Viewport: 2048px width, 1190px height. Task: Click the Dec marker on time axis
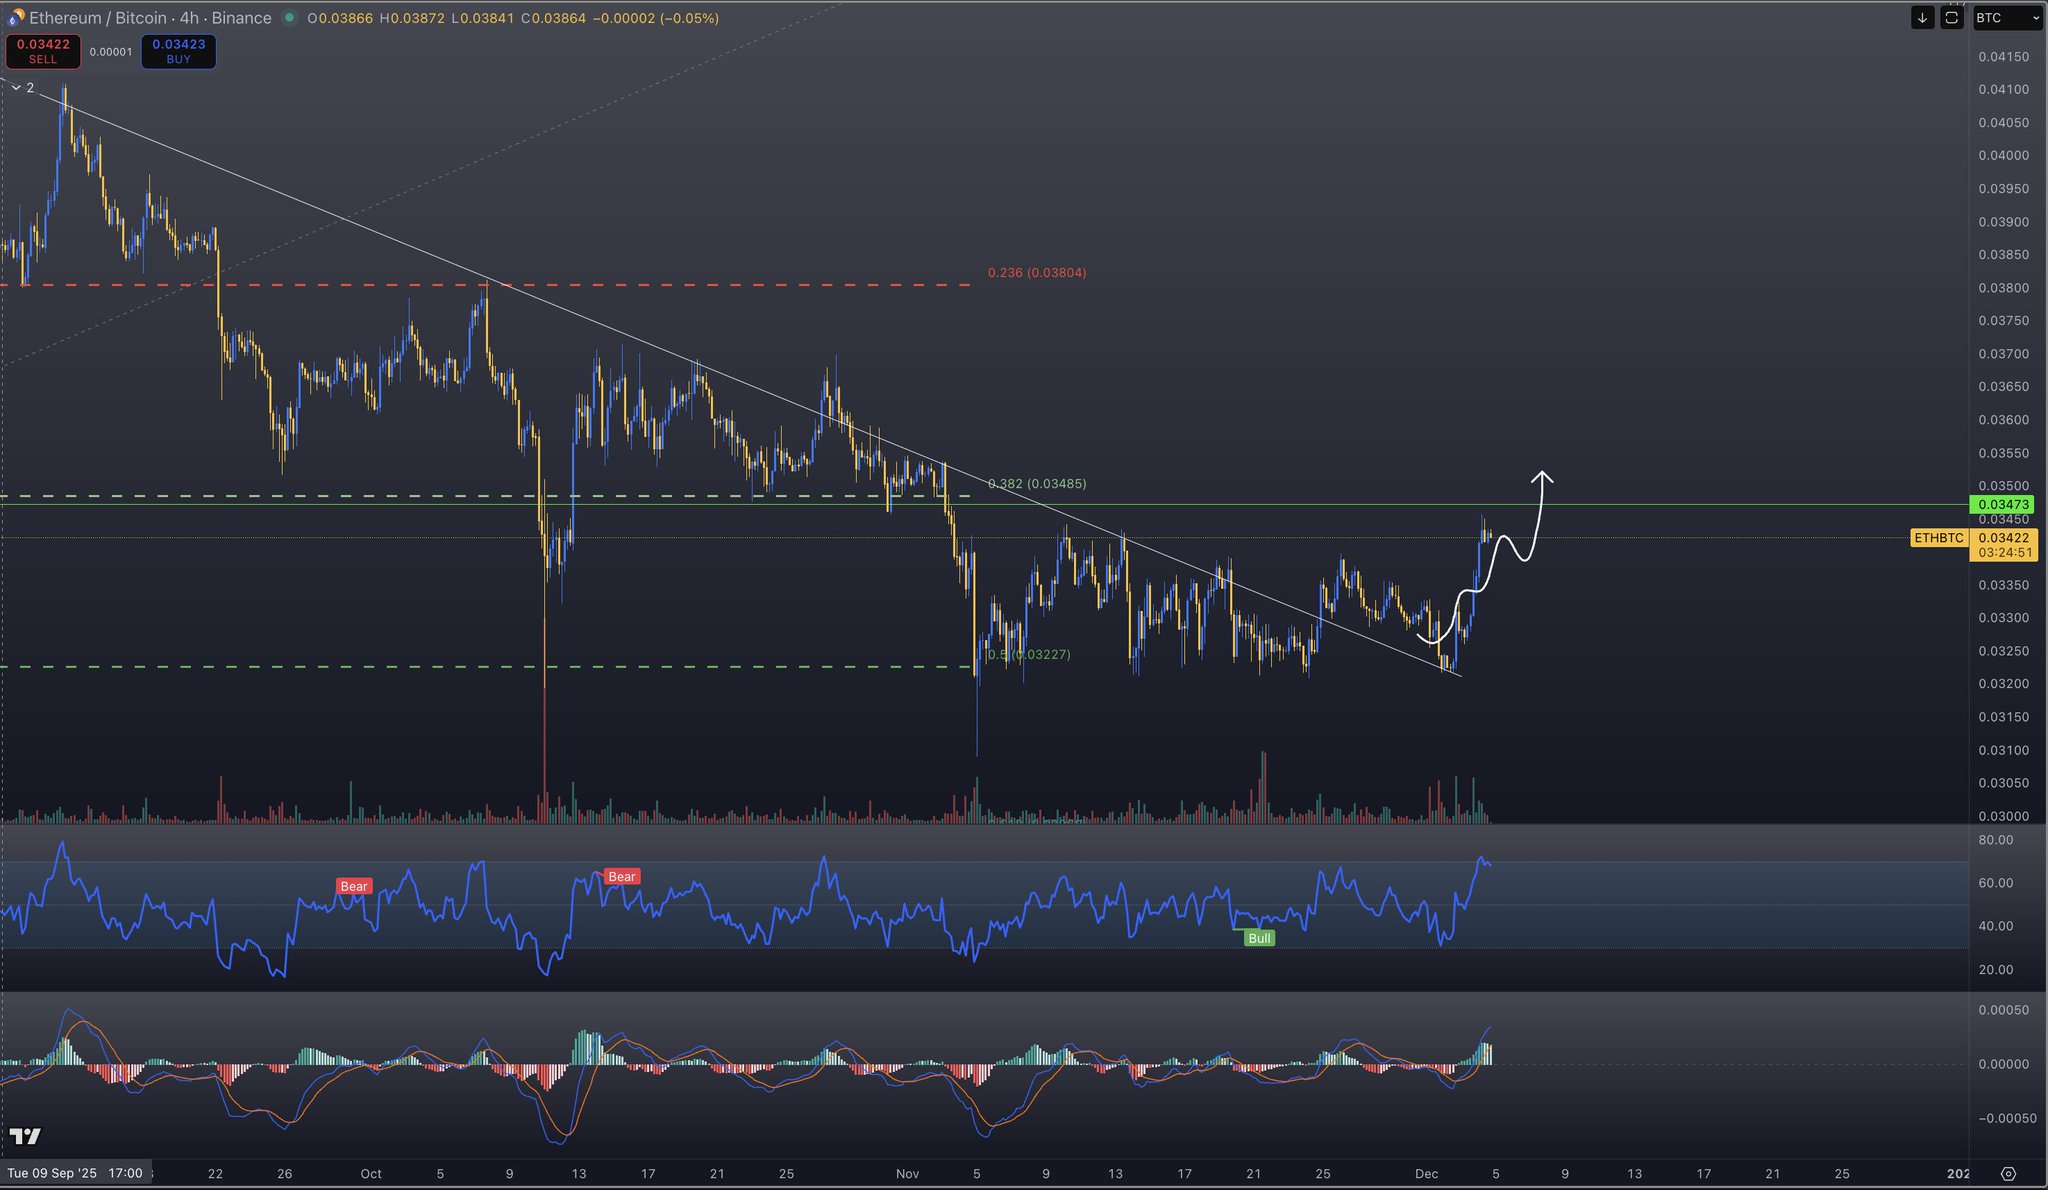tap(1426, 1174)
